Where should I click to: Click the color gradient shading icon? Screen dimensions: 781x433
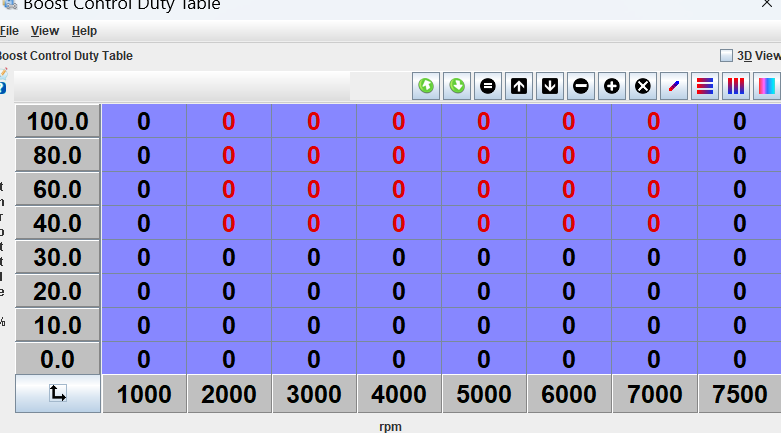[767, 86]
